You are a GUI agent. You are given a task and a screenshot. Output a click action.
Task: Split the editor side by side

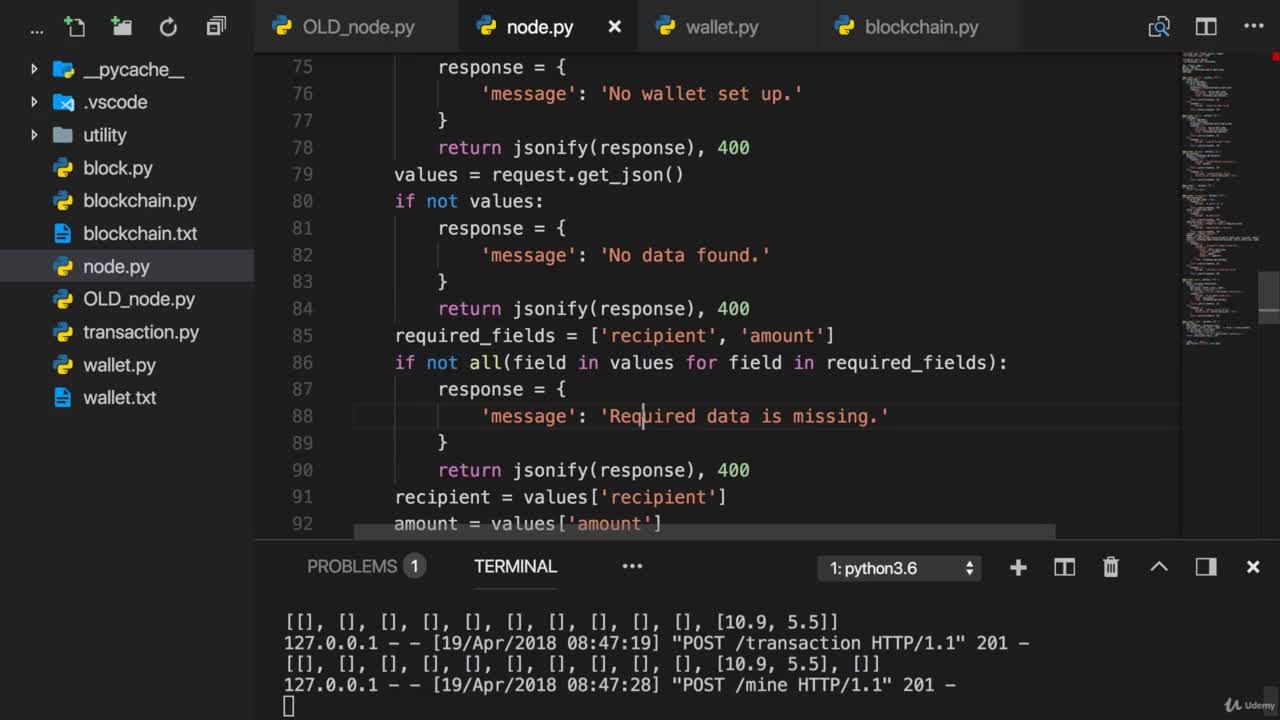[x=1206, y=27]
